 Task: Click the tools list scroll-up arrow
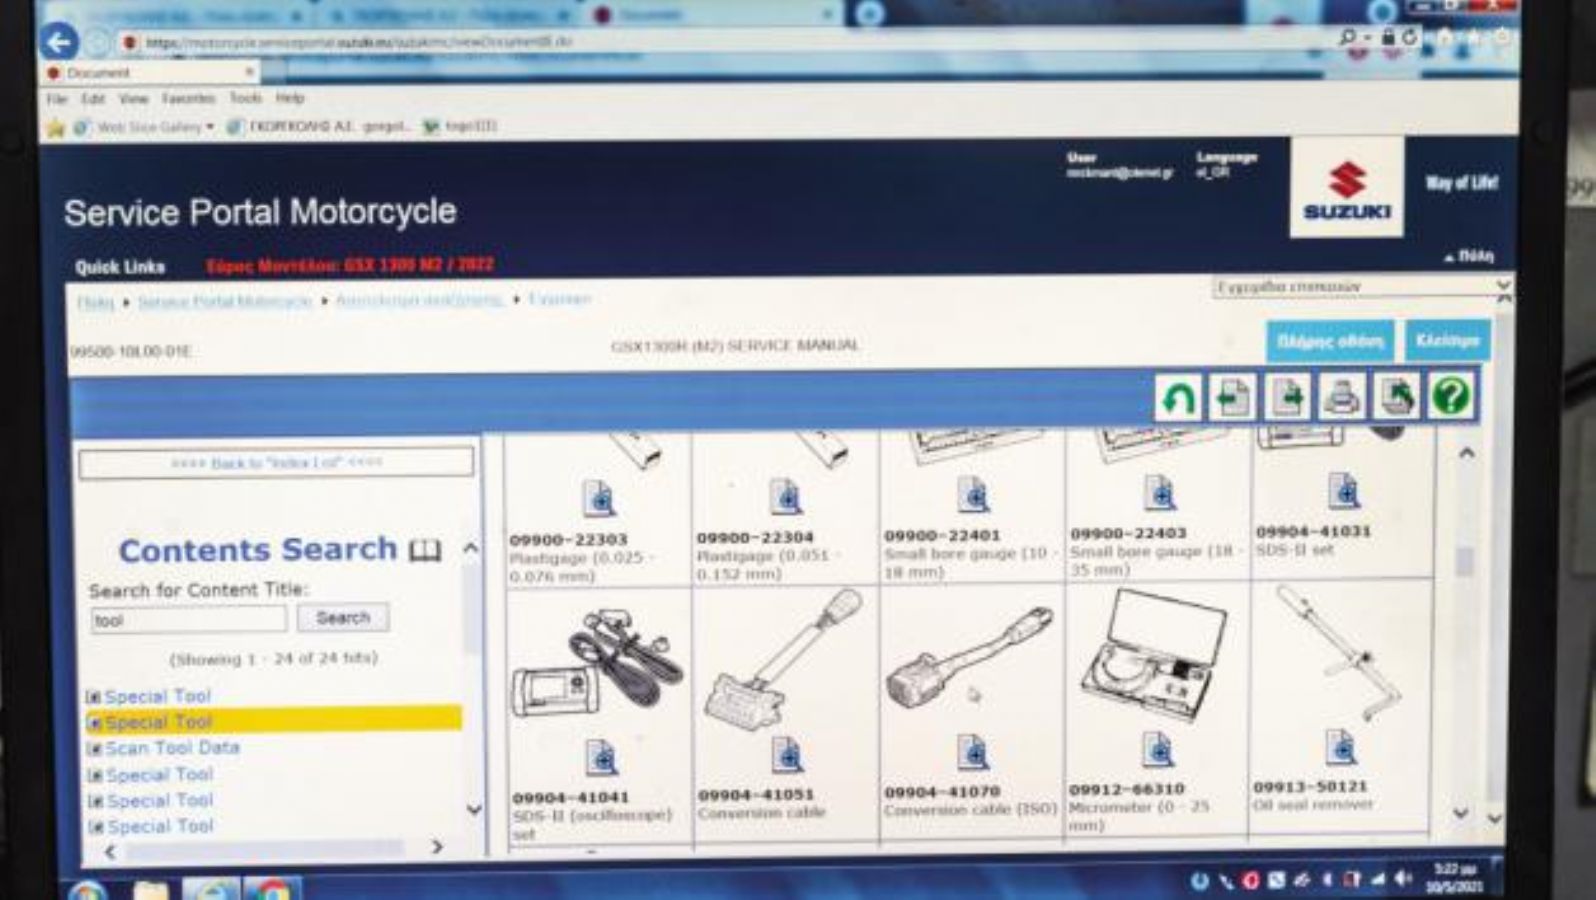coord(1466,453)
